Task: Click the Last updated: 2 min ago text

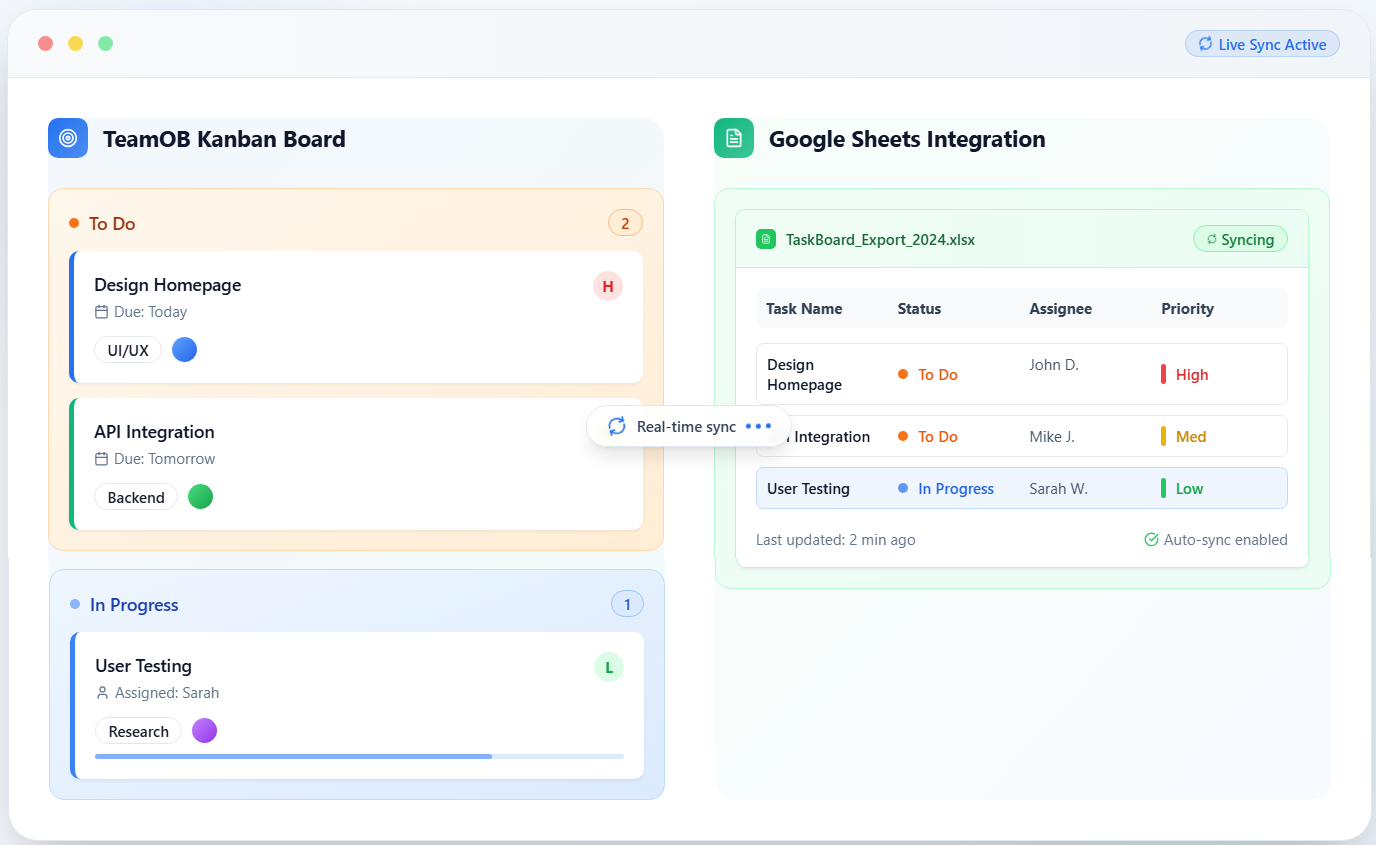Action: 835,539
